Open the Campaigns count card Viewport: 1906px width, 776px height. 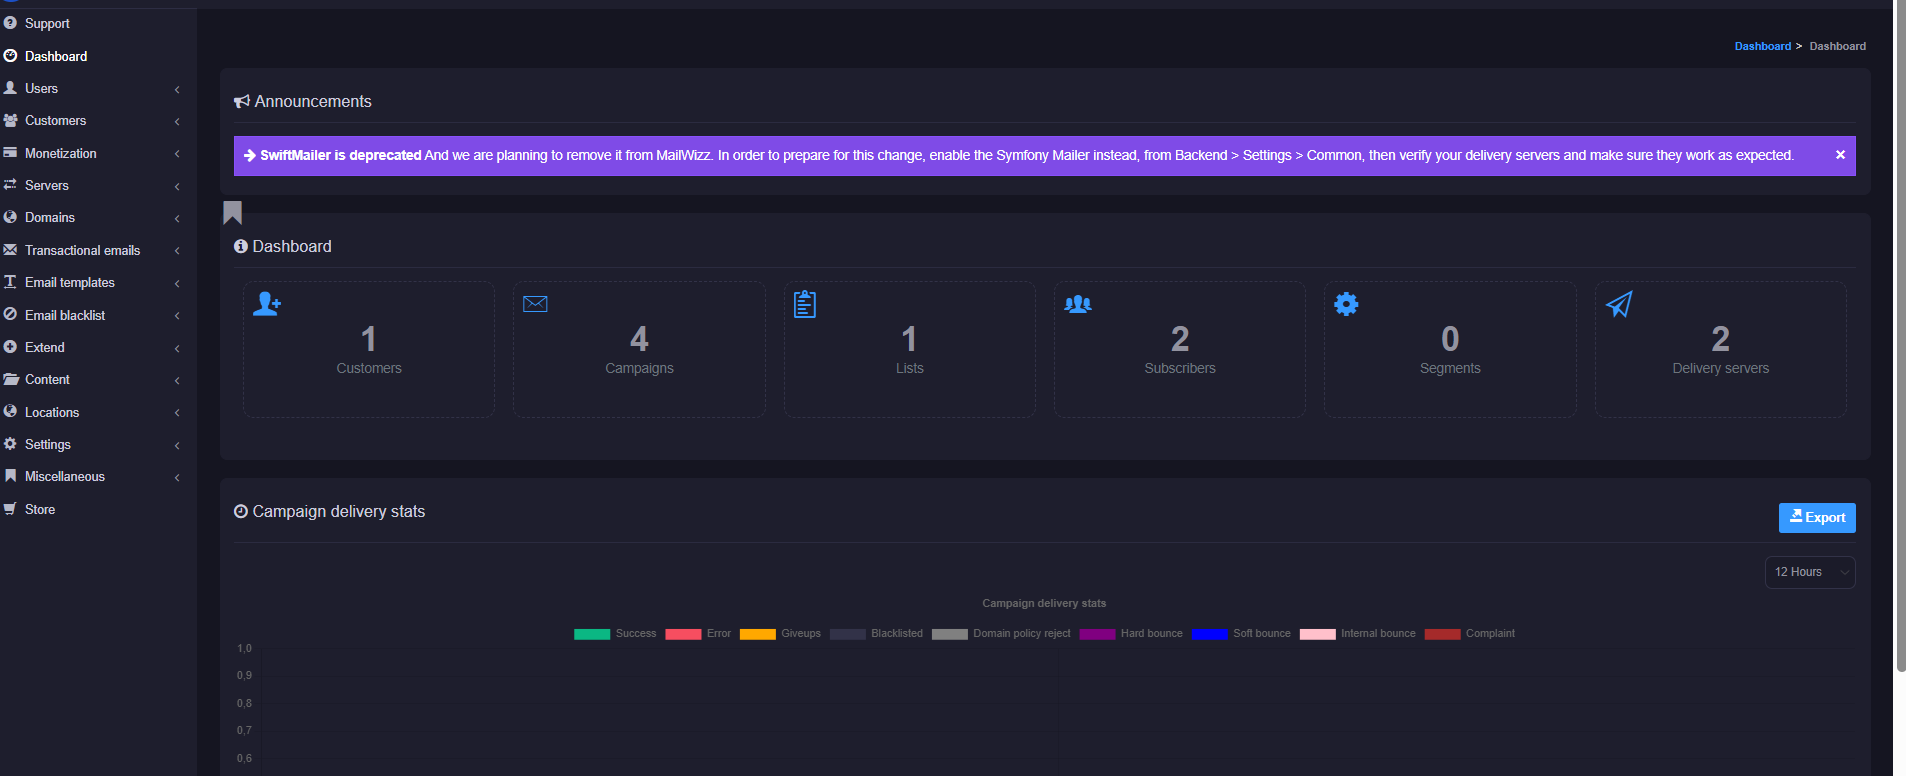click(x=639, y=349)
